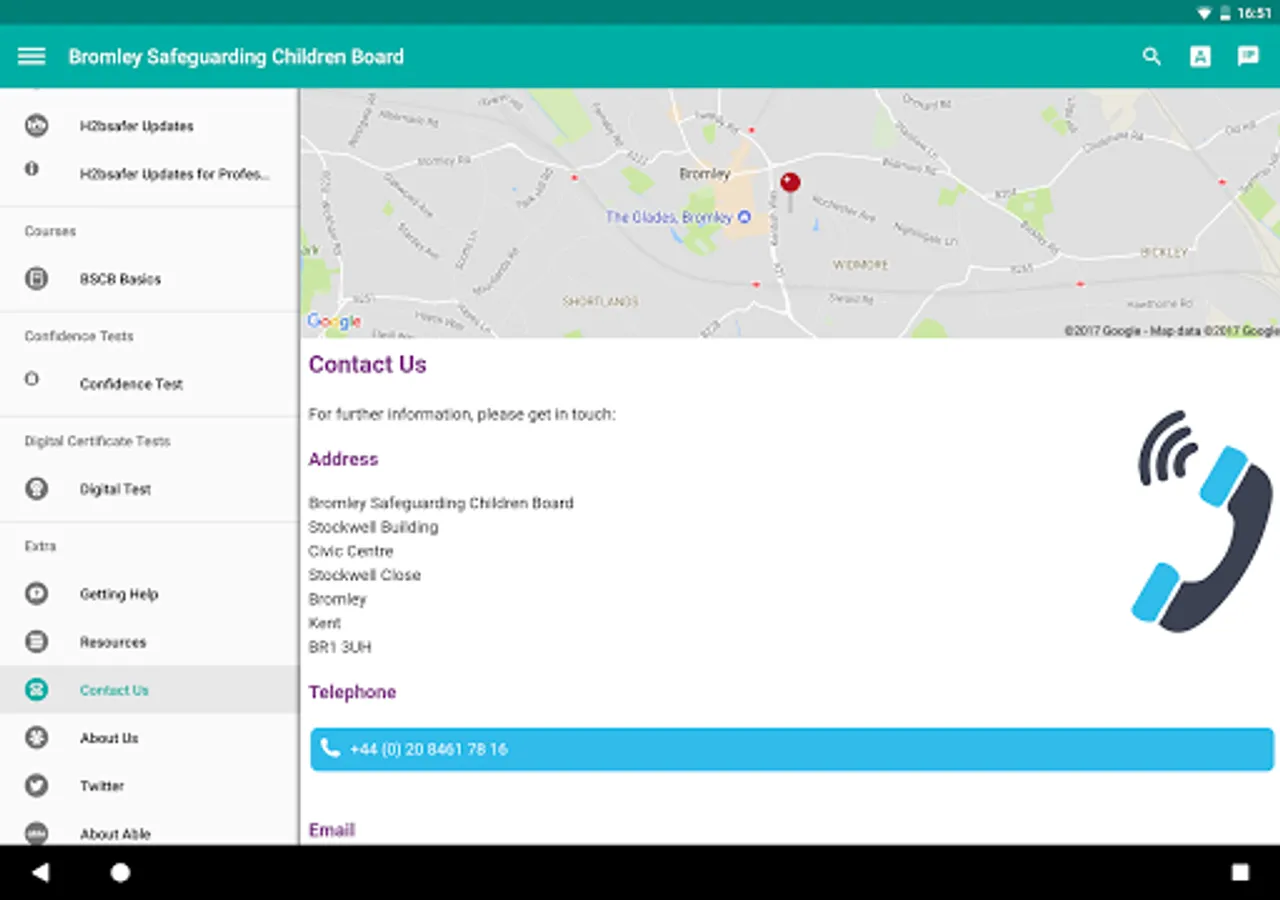The height and width of the screenshot is (900, 1280).
Task: Click the BSCB Basics course icon
Action: coord(36,279)
